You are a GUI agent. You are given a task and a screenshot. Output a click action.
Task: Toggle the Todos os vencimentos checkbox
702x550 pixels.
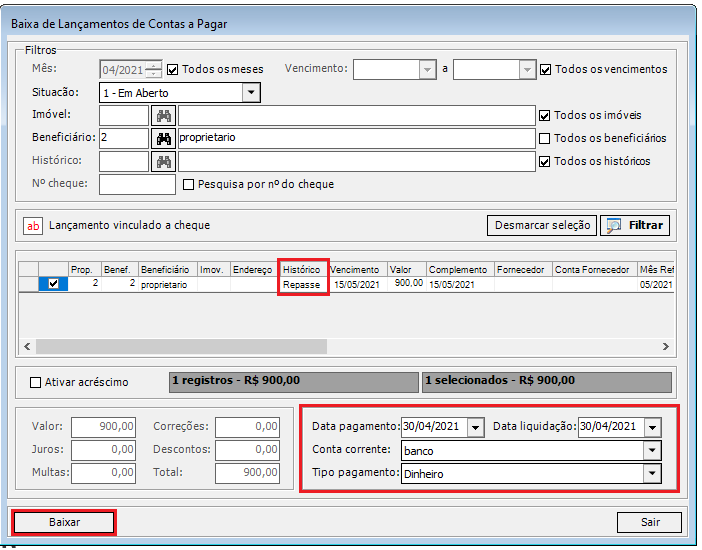click(545, 70)
